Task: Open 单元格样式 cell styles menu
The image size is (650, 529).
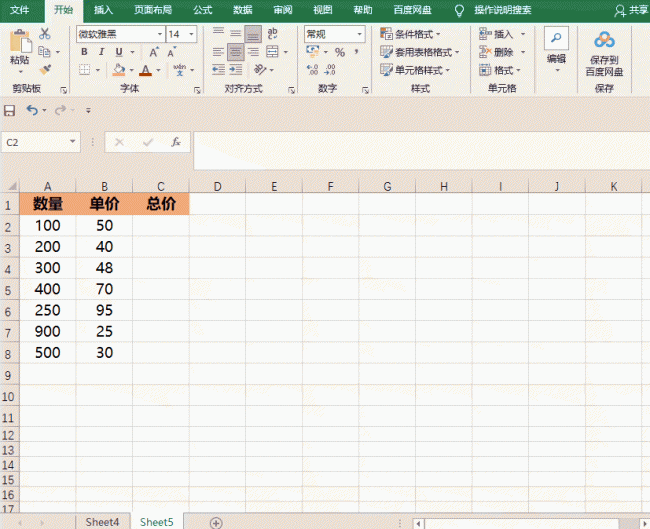Action: tap(415, 70)
